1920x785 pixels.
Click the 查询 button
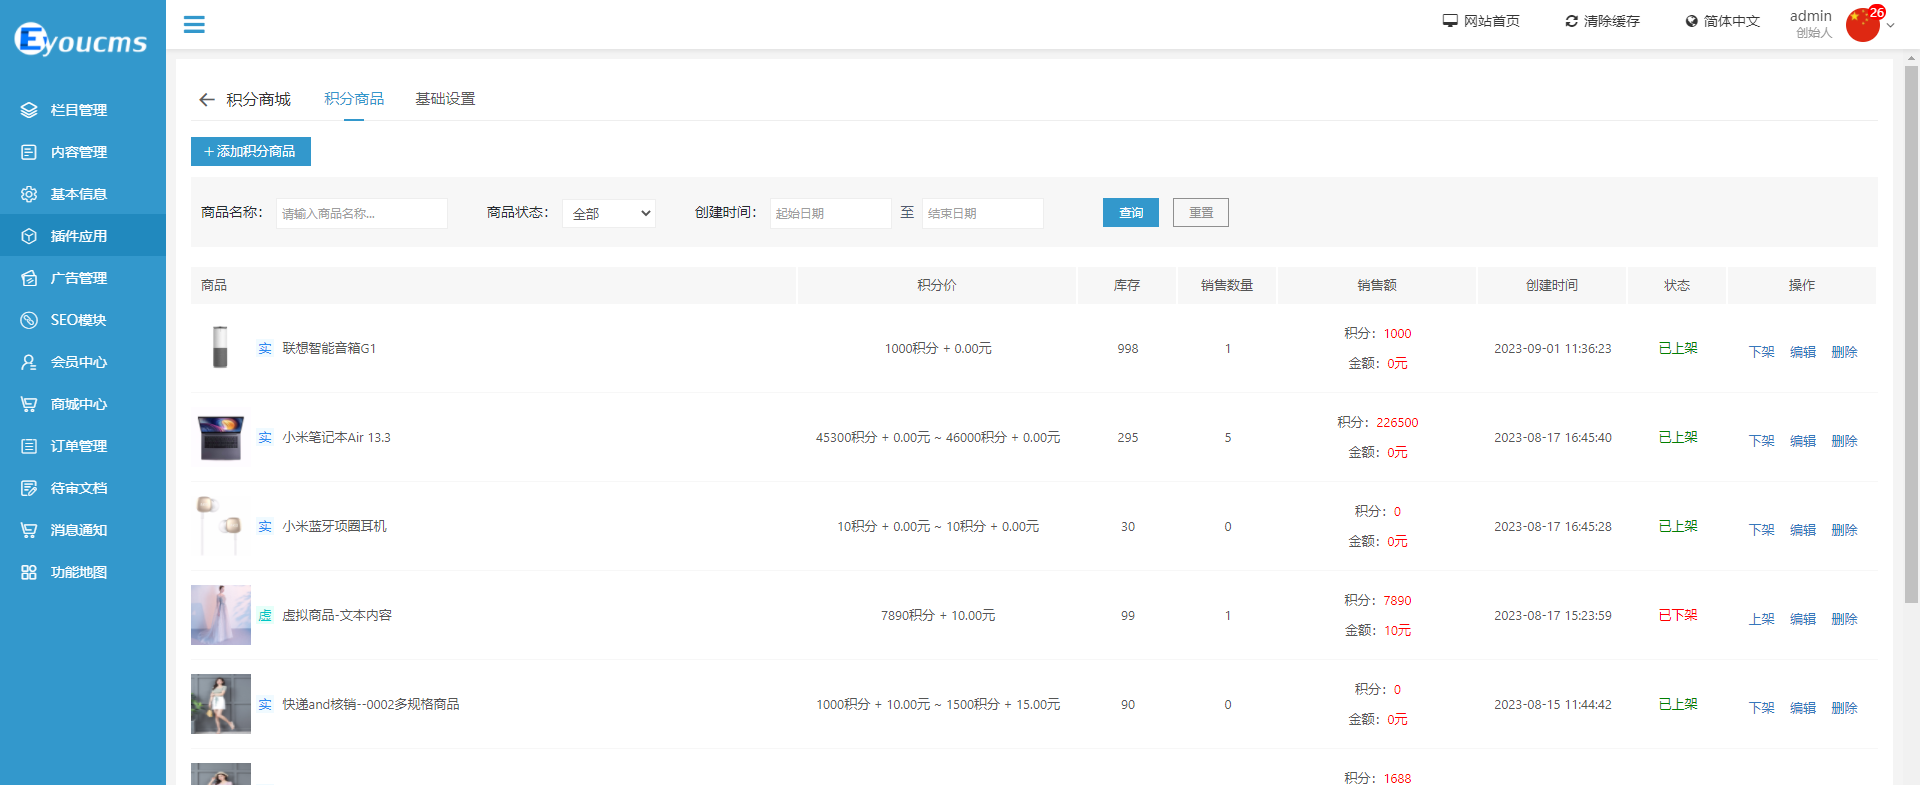click(1131, 212)
